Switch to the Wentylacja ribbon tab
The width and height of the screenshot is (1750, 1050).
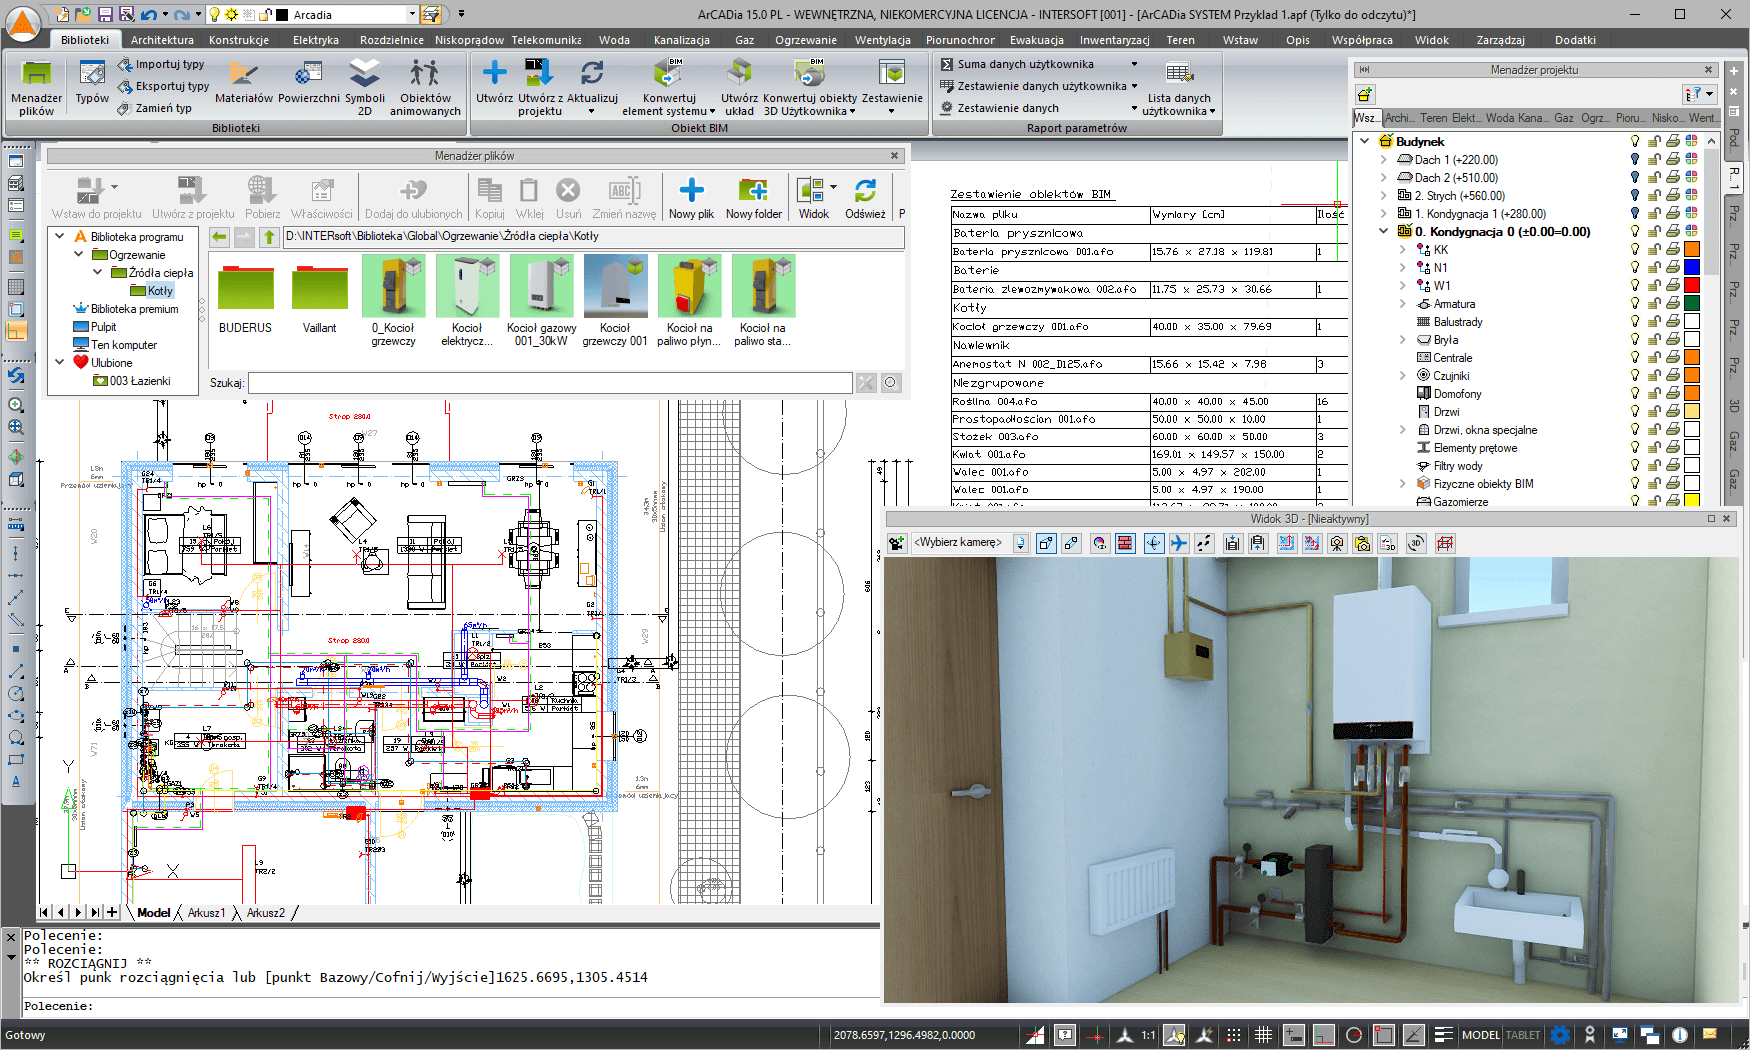(x=883, y=40)
